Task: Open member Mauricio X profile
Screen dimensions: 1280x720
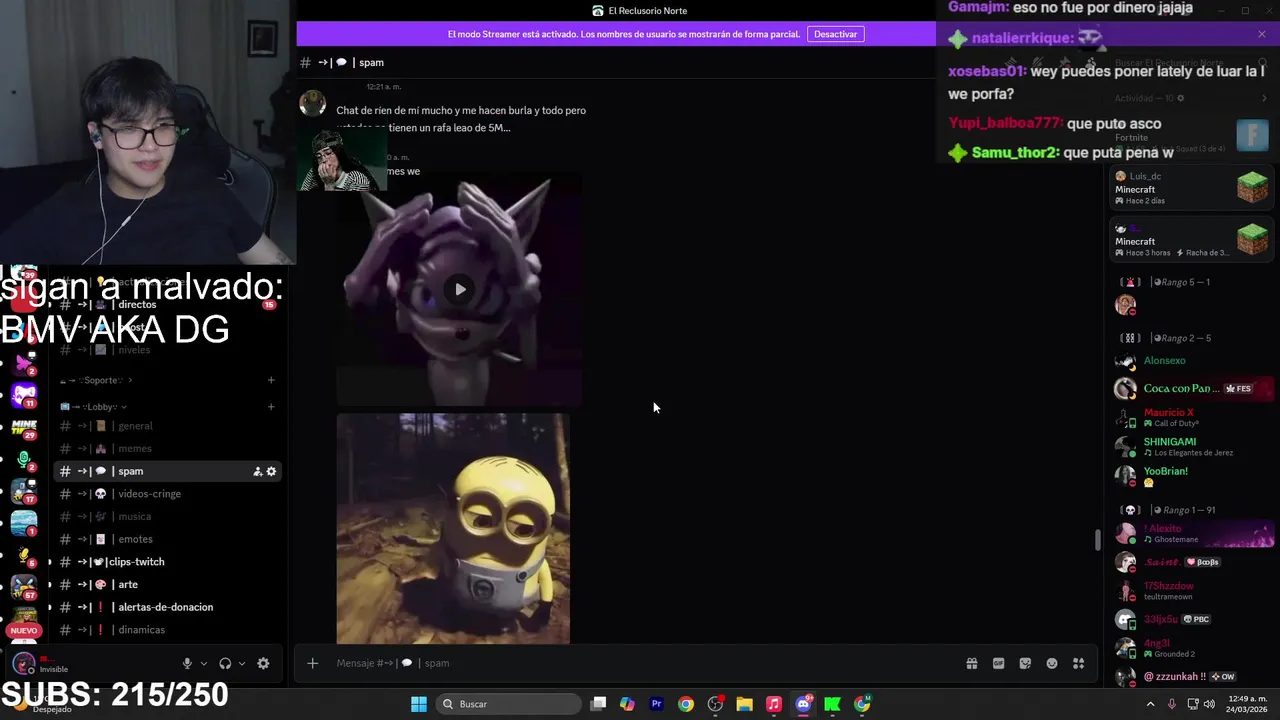Action: tap(1190, 417)
